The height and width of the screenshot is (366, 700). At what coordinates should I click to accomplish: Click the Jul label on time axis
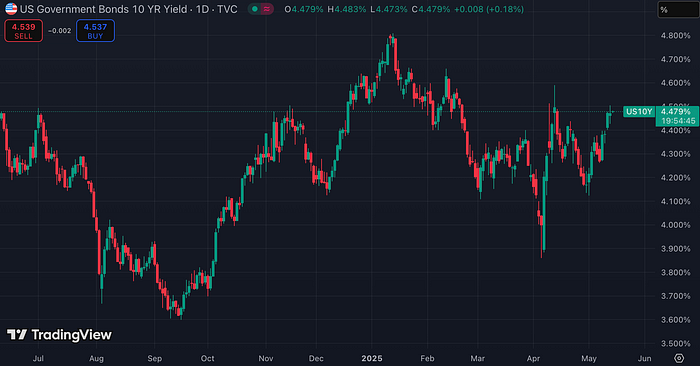click(38, 358)
